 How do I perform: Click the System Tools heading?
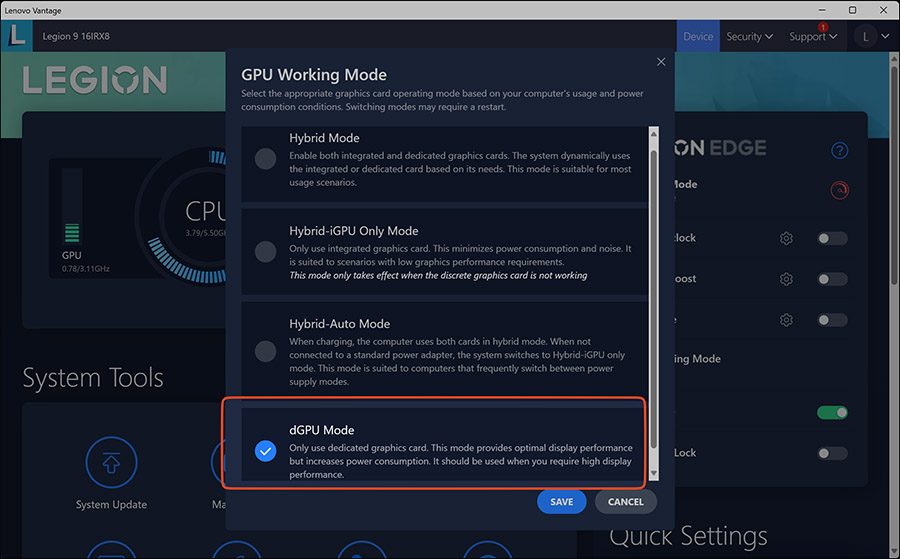93,378
